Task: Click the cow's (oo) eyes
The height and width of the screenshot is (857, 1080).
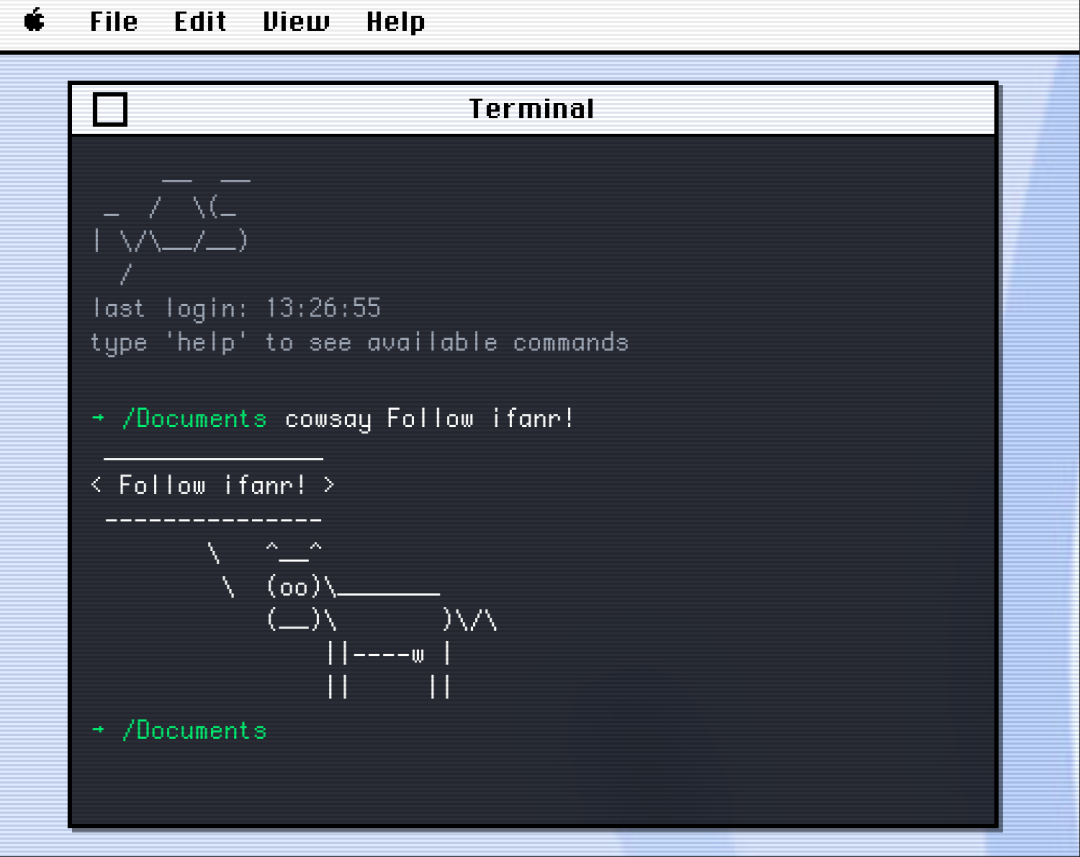Action: pos(293,587)
